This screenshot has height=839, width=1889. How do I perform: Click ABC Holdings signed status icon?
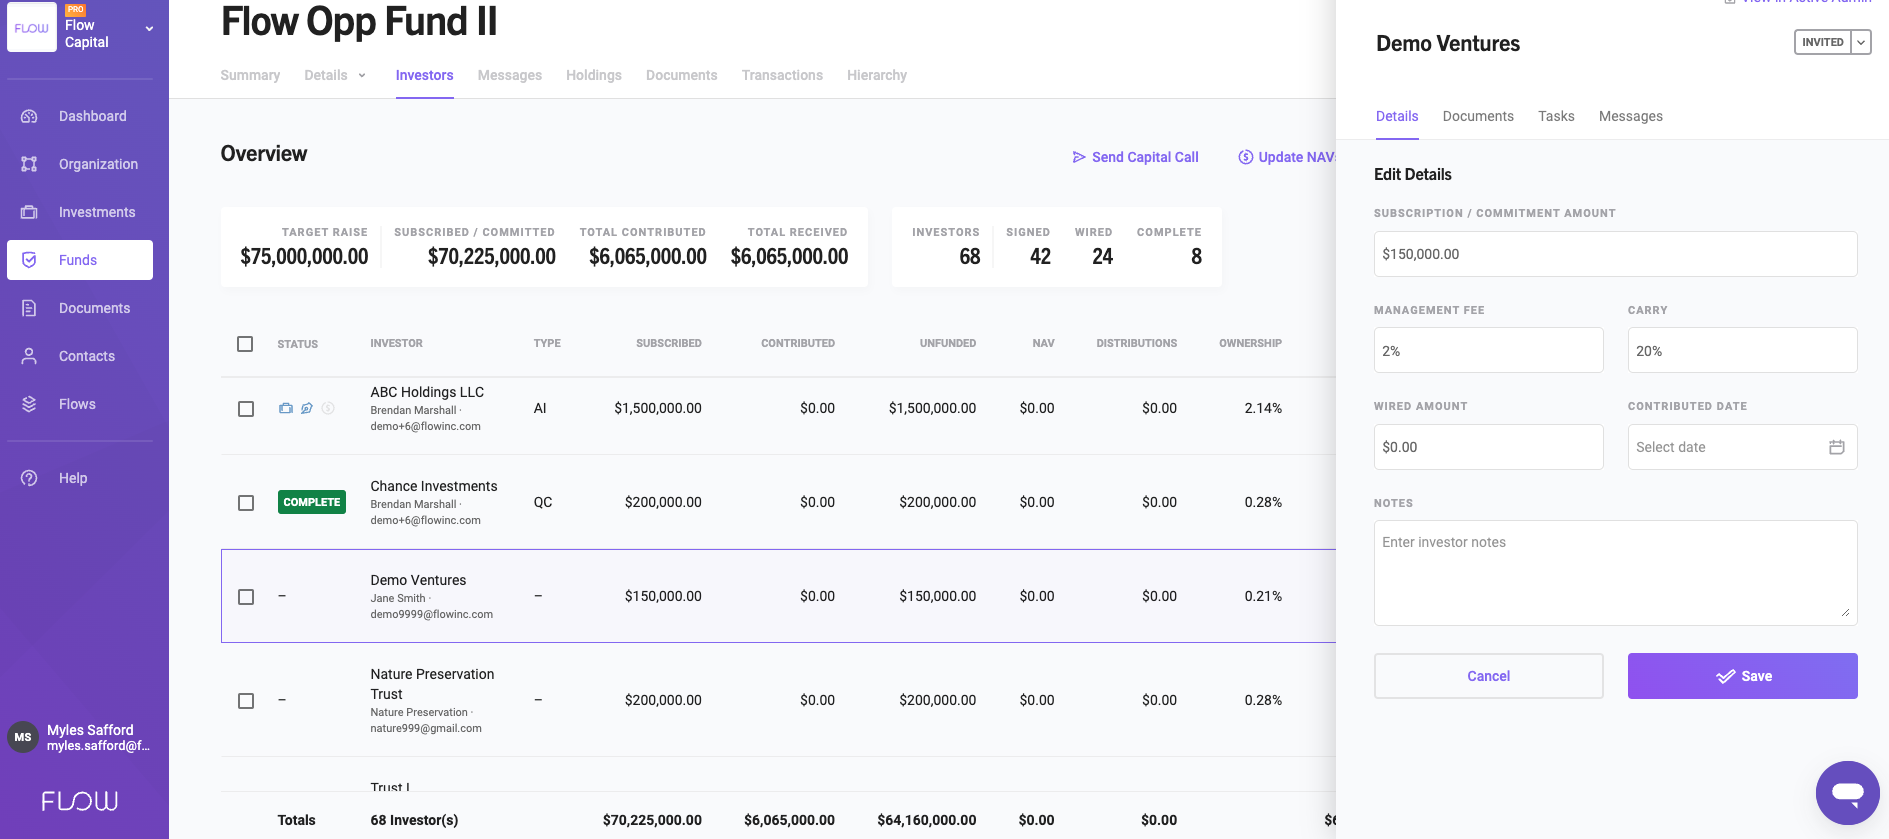(x=307, y=408)
